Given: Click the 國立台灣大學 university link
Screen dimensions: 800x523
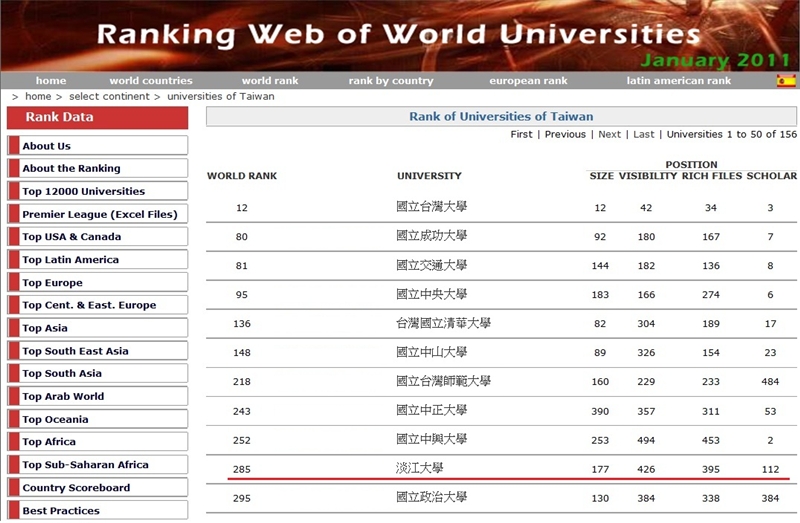Looking at the screenshot, I should [432, 208].
